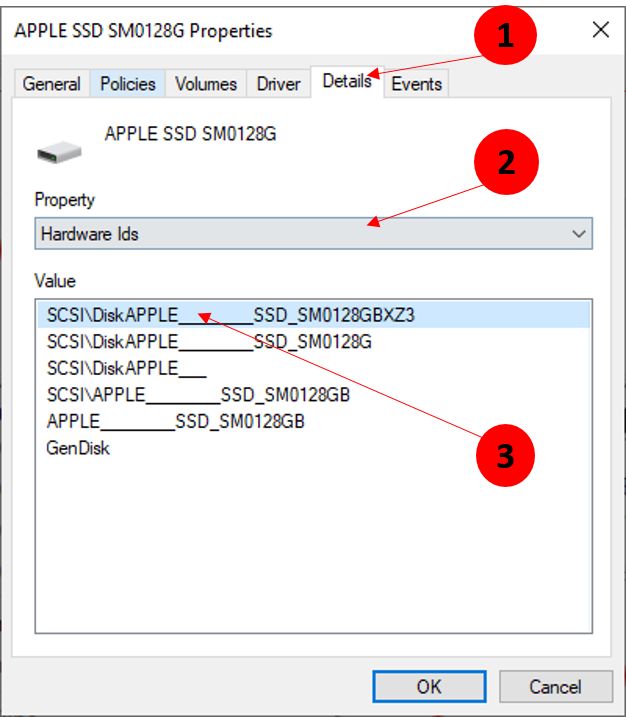Close the Properties dialog
The height and width of the screenshot is (717, 626).
(x=600, y=30)
